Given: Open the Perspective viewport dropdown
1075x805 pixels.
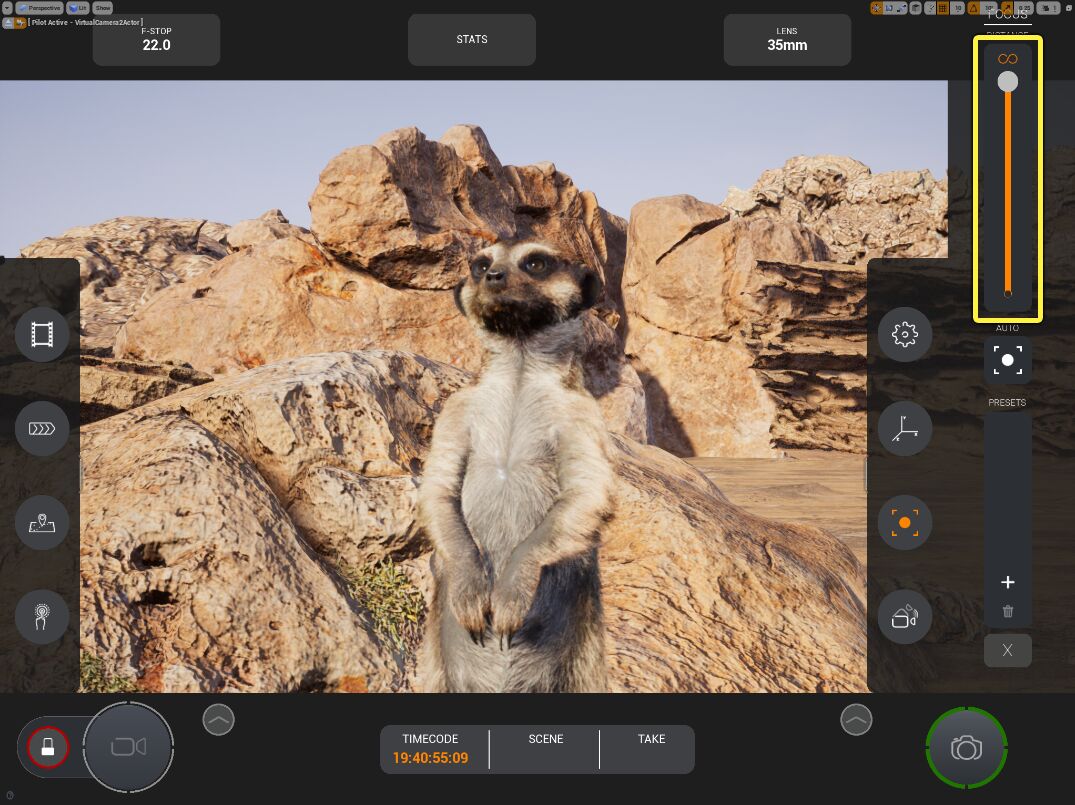Looking at the screenshot, I should [39, 8].
